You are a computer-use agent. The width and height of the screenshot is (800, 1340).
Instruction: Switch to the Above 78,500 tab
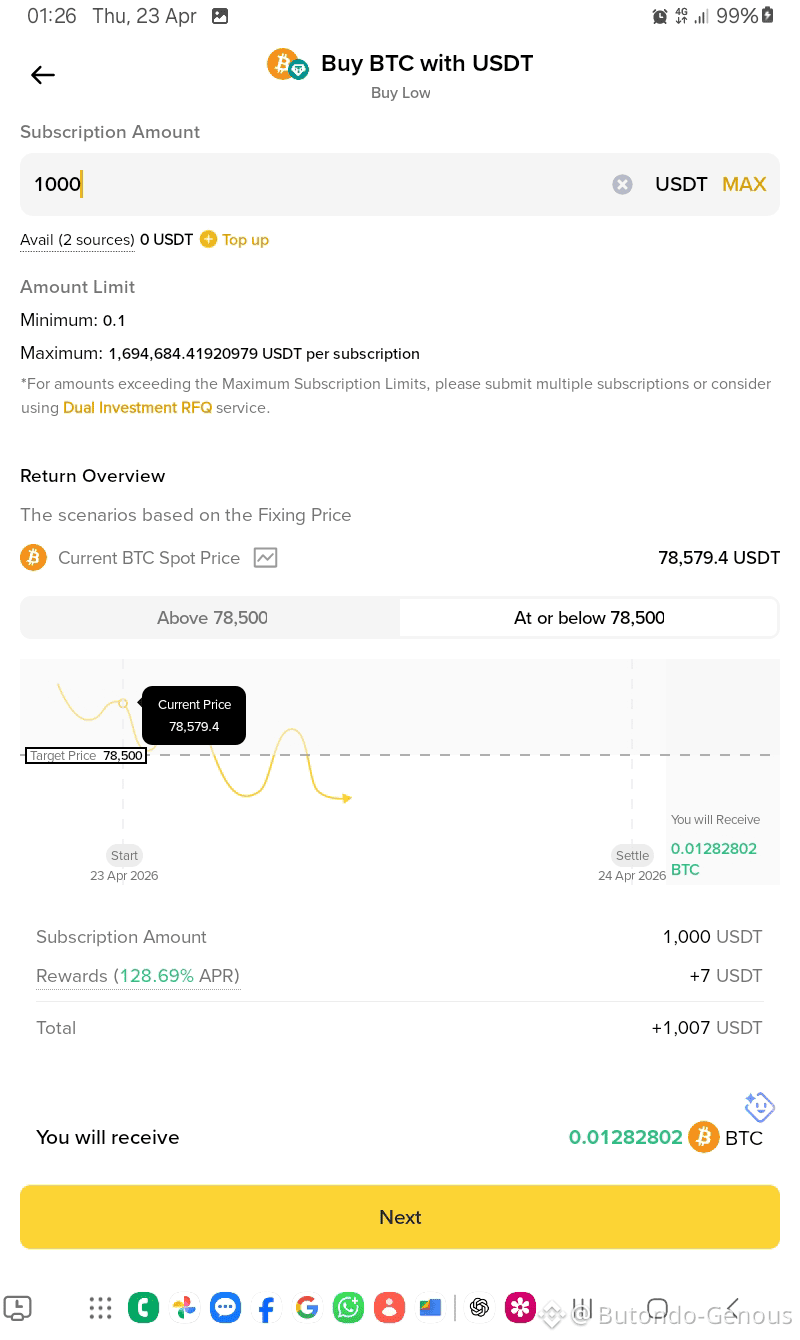pos(211,618)
